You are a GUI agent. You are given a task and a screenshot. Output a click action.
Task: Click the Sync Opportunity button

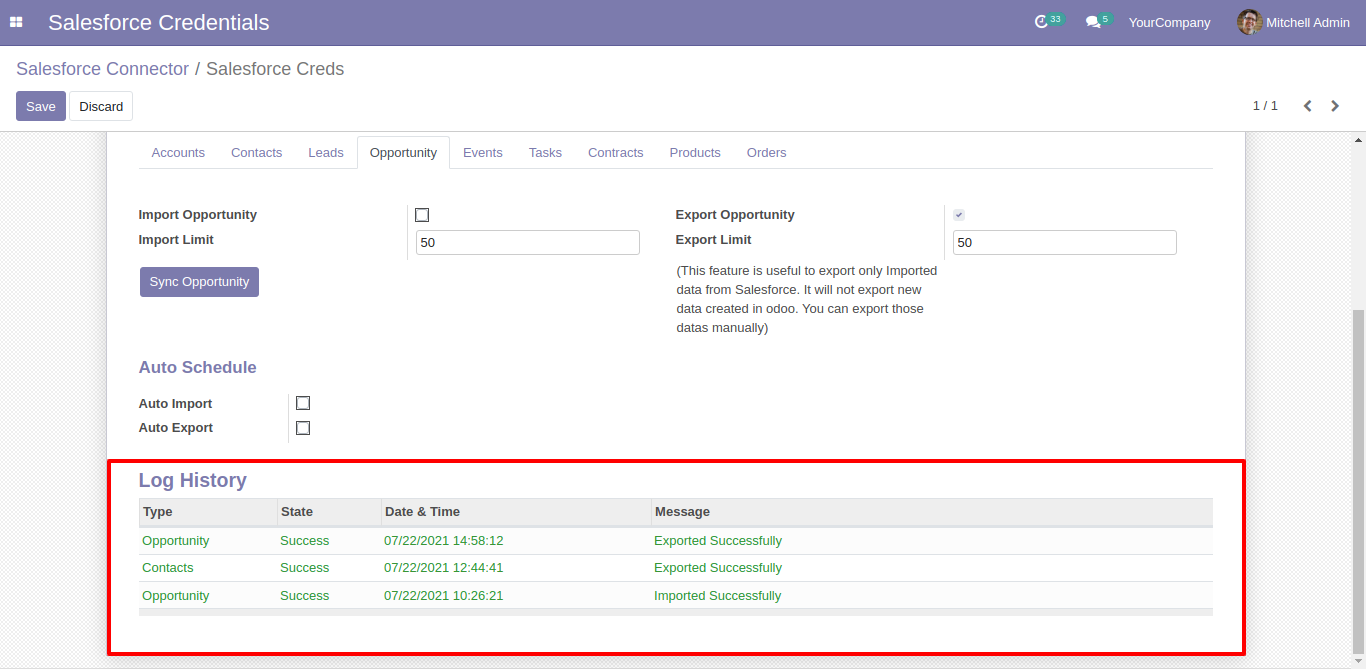point(199,282)
